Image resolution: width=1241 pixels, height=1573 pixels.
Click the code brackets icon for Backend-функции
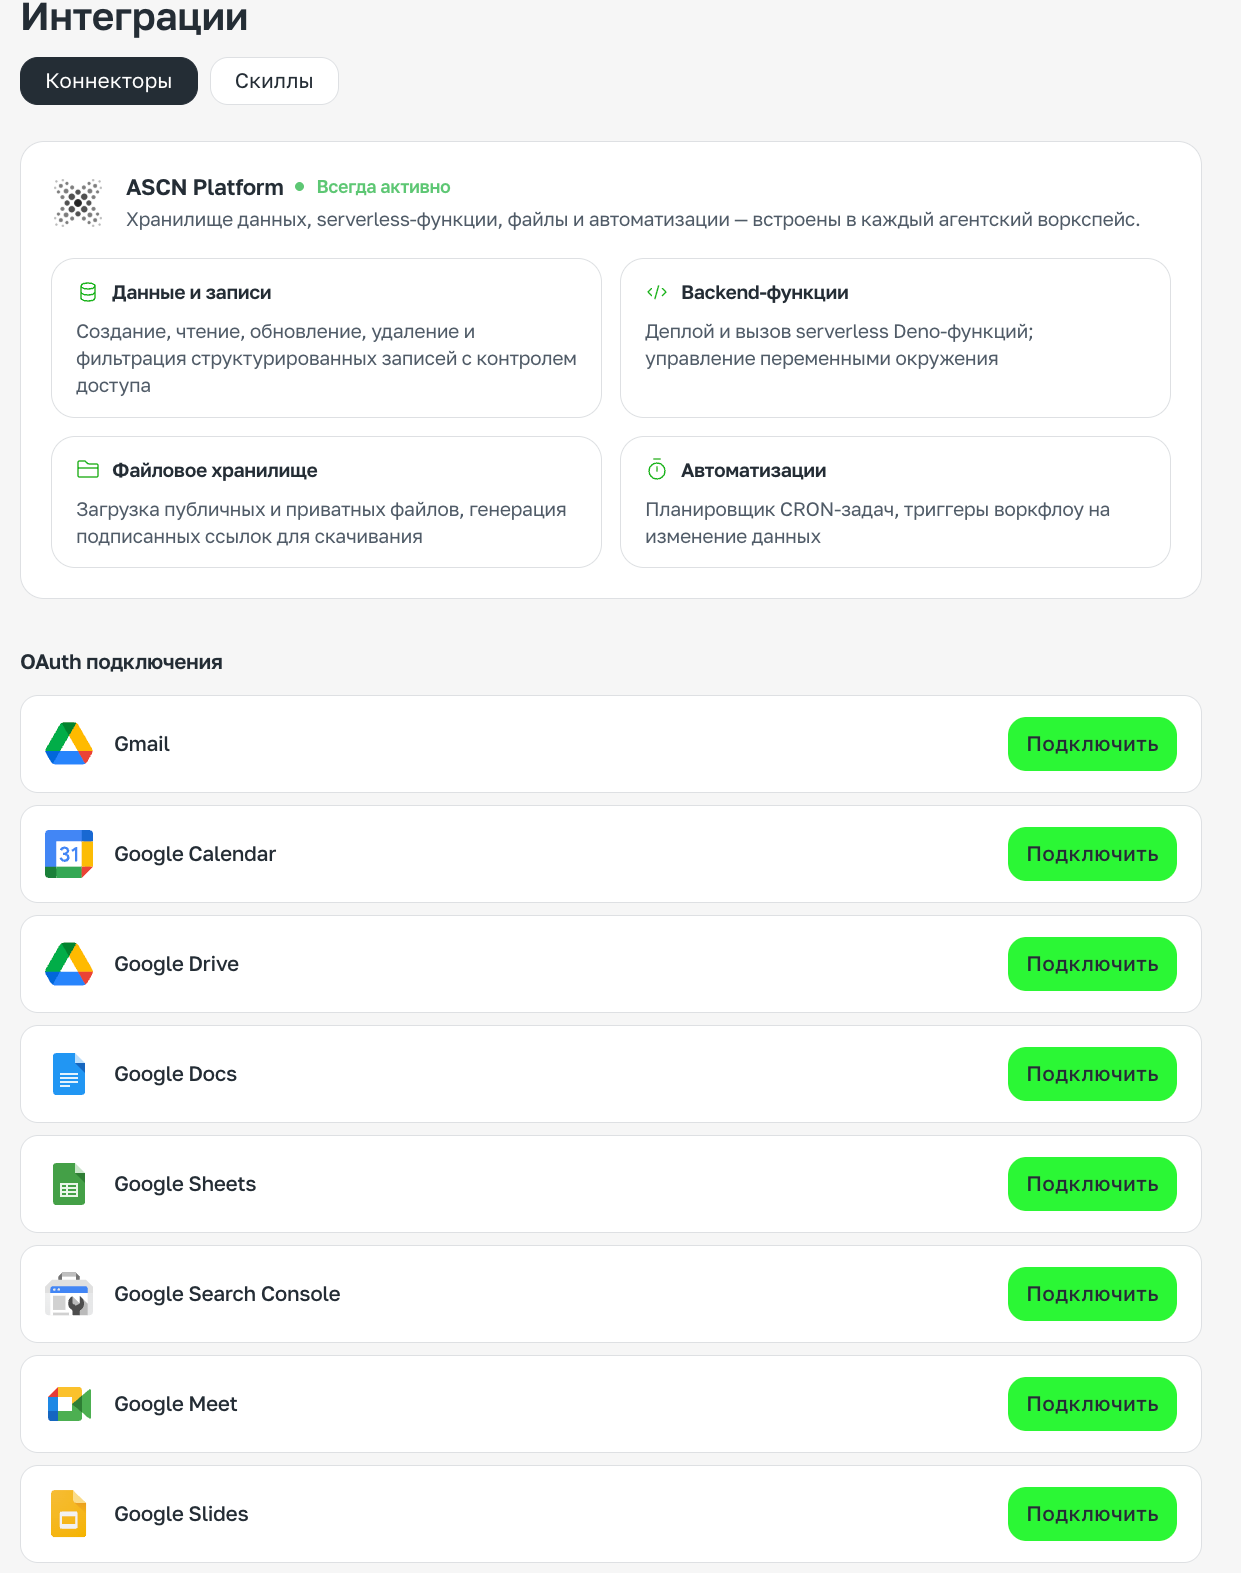click(657, 292)
